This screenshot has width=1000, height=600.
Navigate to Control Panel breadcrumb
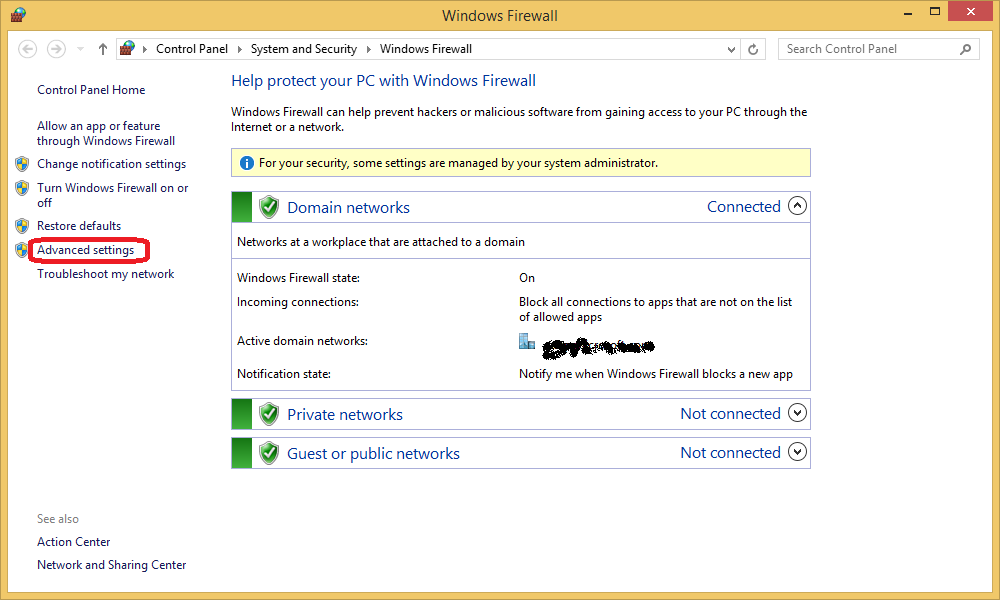tap(192, 49)
